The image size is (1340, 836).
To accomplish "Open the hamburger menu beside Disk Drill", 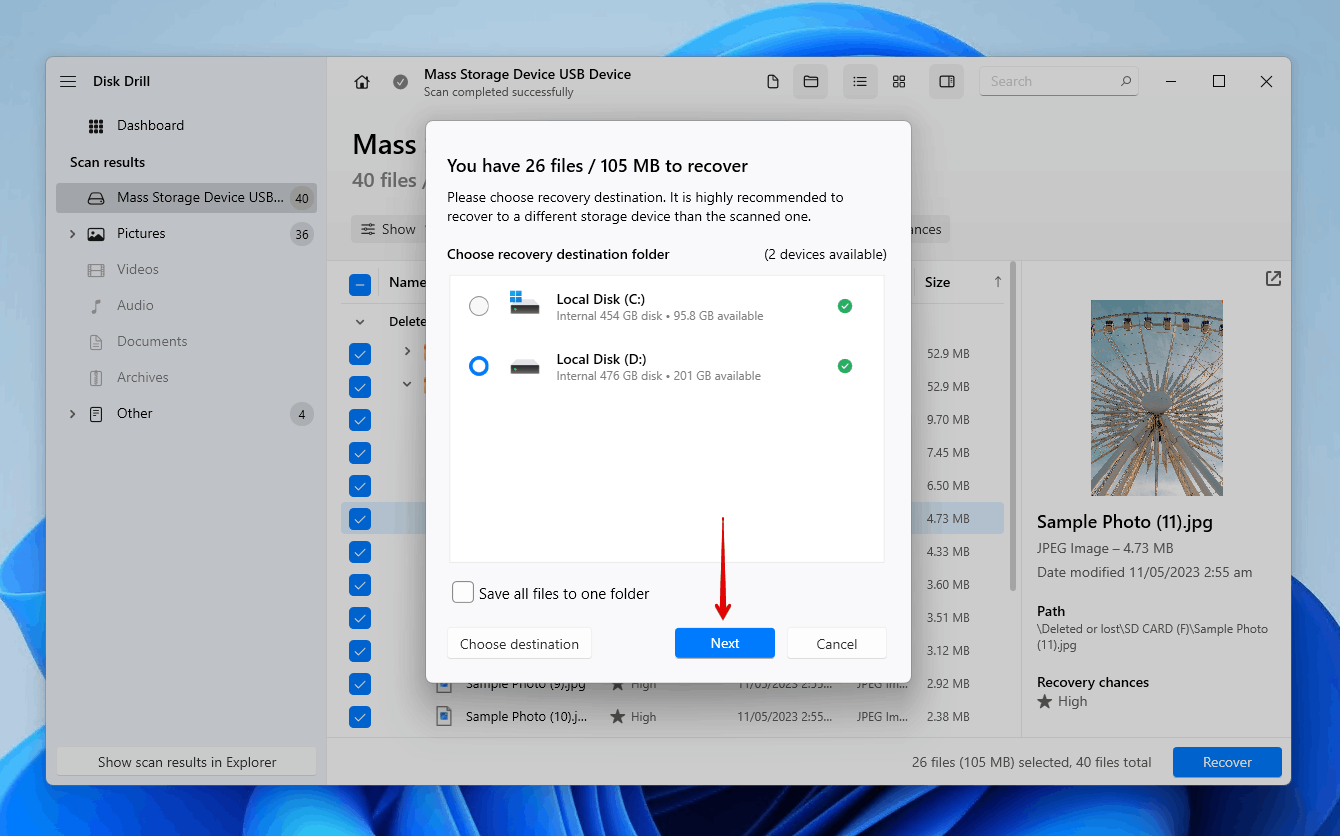I will pos(68,82).
